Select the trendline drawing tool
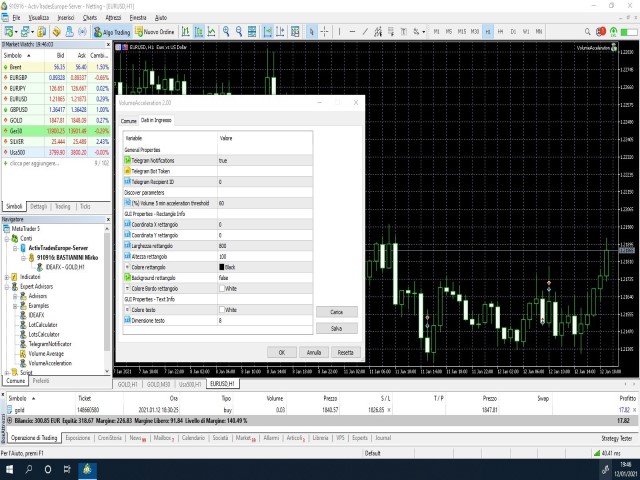640x480 pixels. pos(365,31)
